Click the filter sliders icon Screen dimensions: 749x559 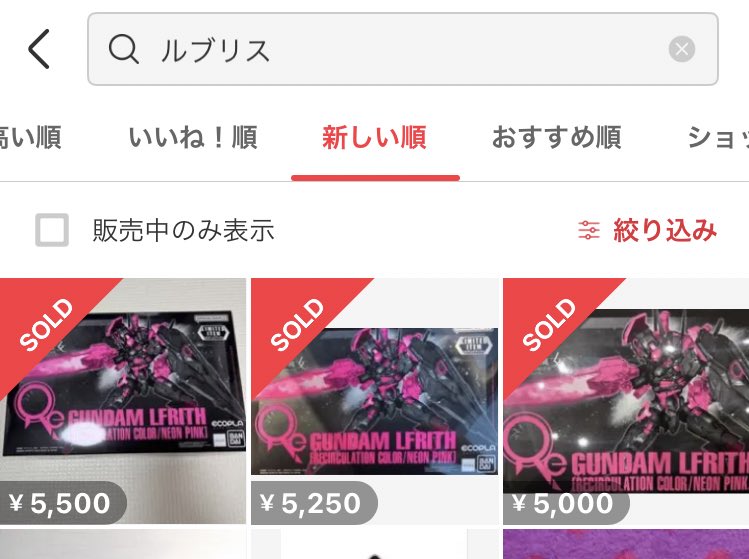tap(589, 230)
